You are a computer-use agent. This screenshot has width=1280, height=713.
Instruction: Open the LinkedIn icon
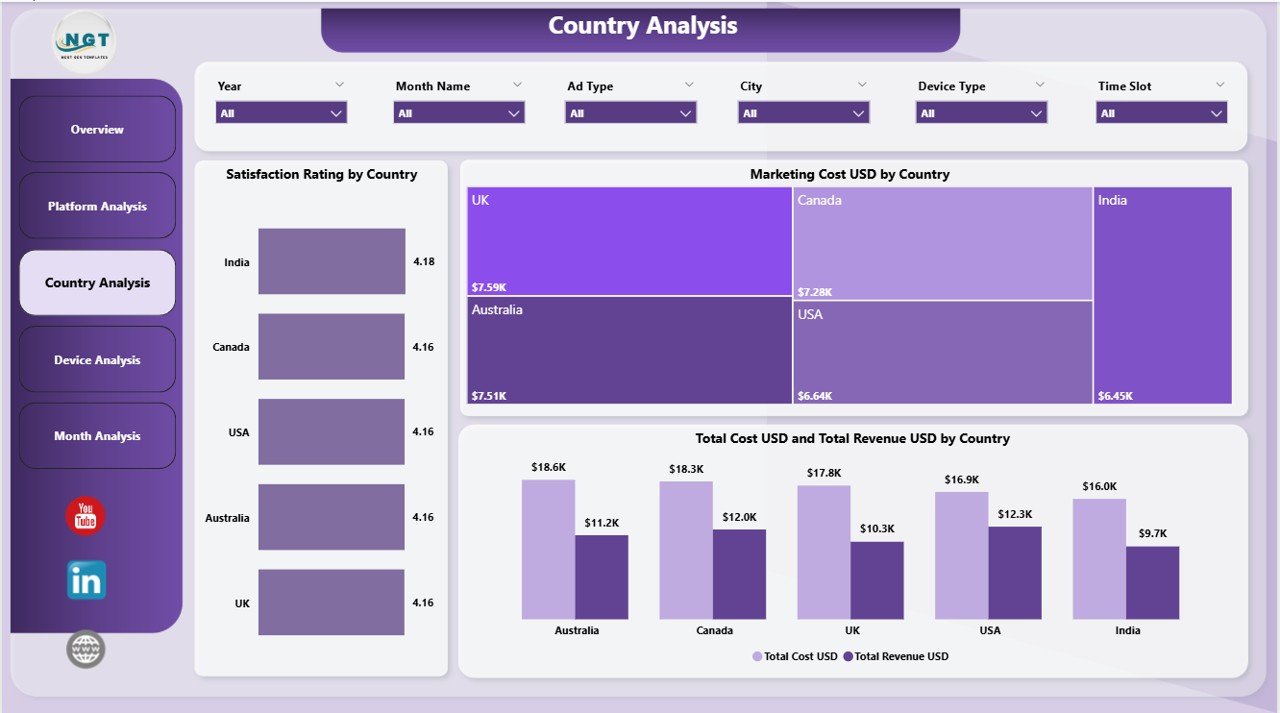coord(85,580)
